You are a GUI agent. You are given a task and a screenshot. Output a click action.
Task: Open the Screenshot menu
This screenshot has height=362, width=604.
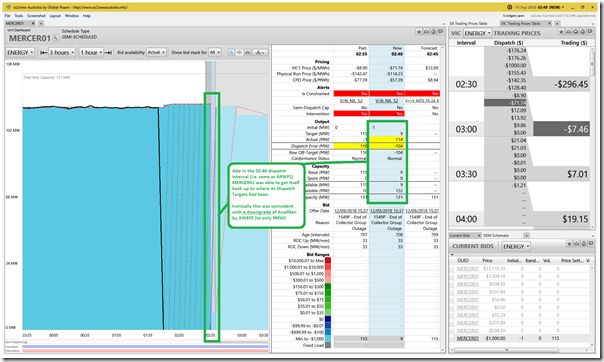click(x=36, y=16)
